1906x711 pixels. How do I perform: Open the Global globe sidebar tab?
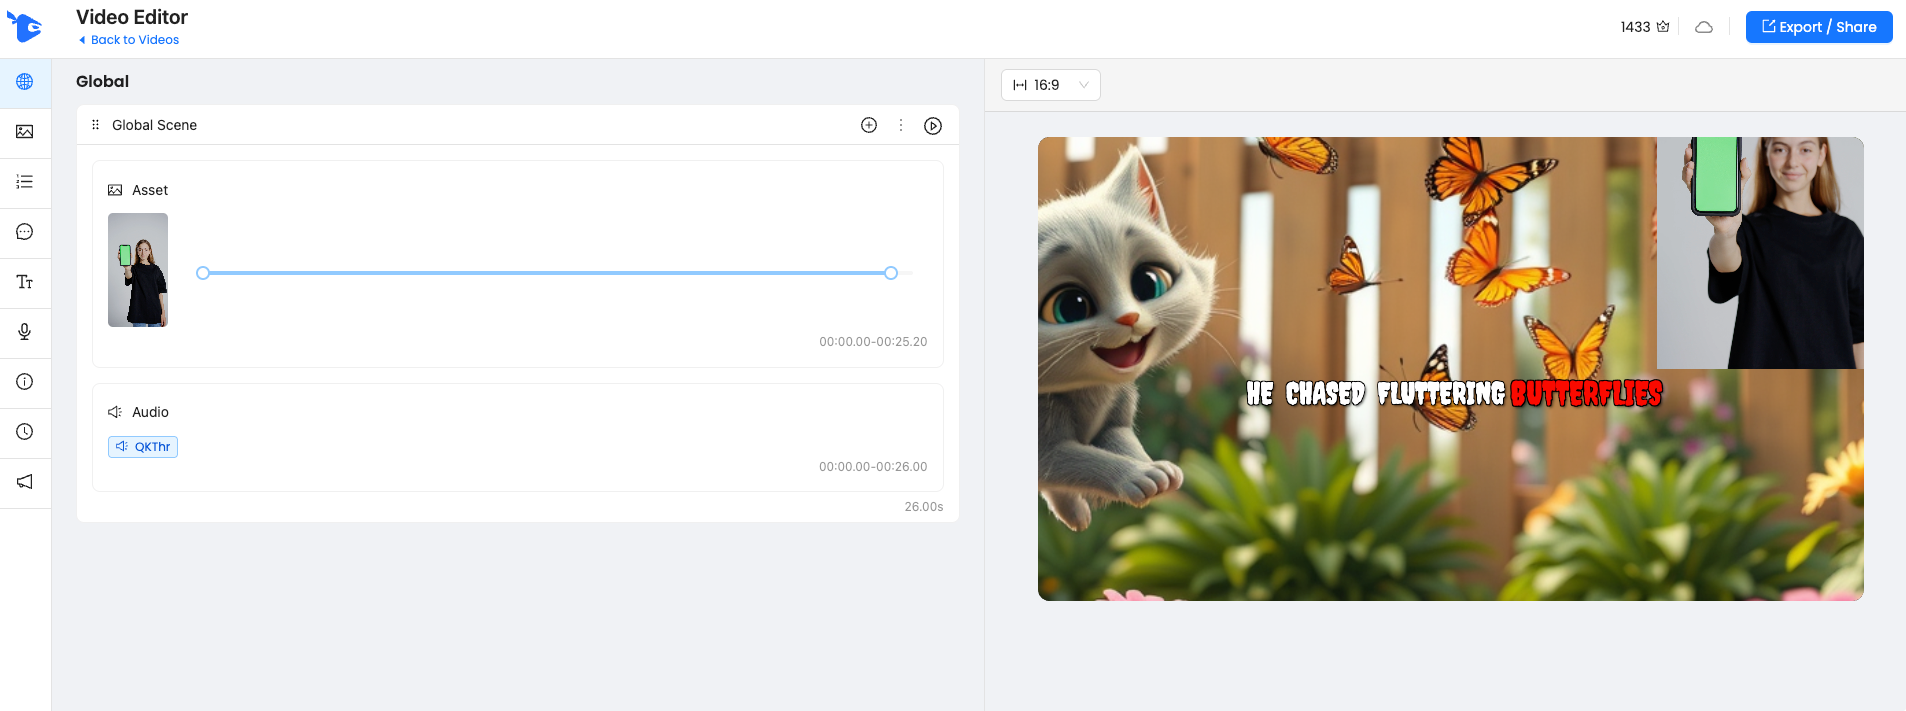[x=25, y=82]
